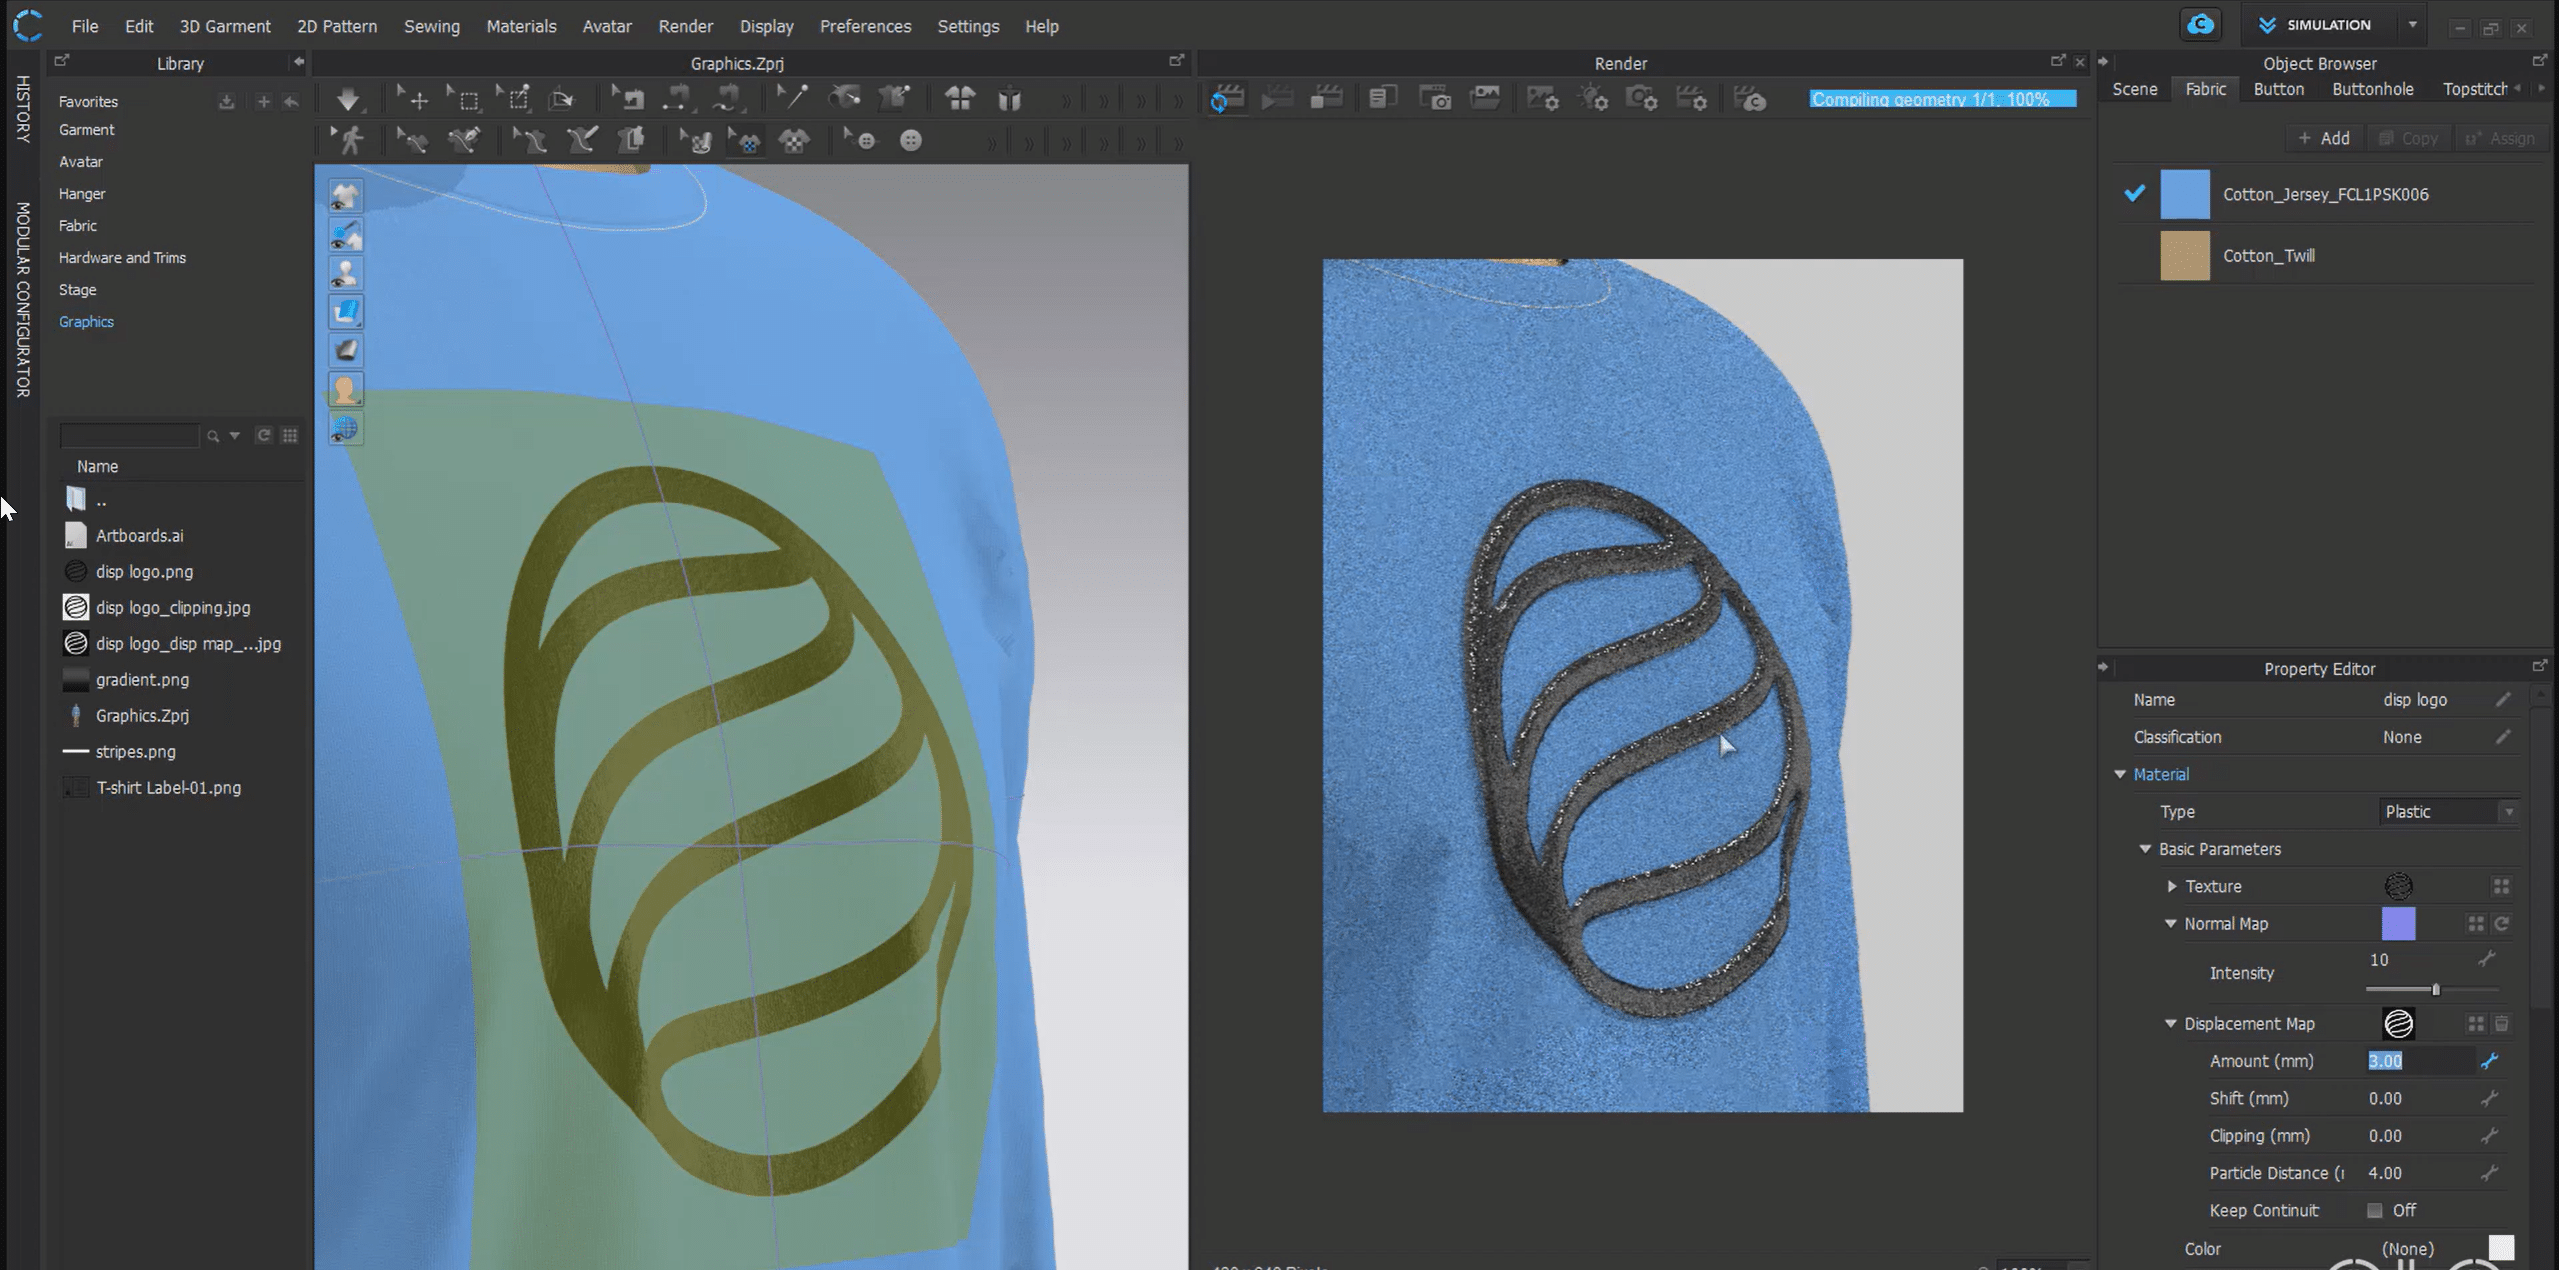2559x1270 pixels.
Task: Expand the Texture section
Action: [2171, 887]
